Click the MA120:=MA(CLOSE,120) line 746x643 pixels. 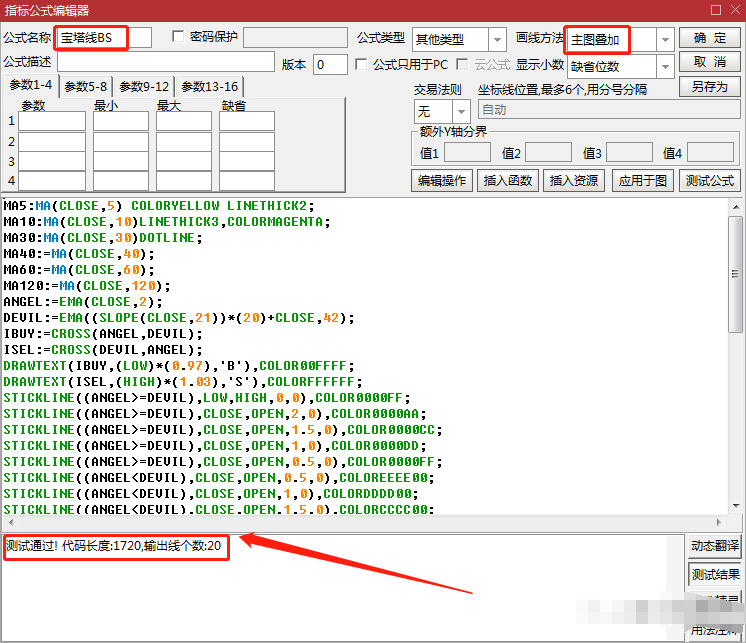pos(87,286)
